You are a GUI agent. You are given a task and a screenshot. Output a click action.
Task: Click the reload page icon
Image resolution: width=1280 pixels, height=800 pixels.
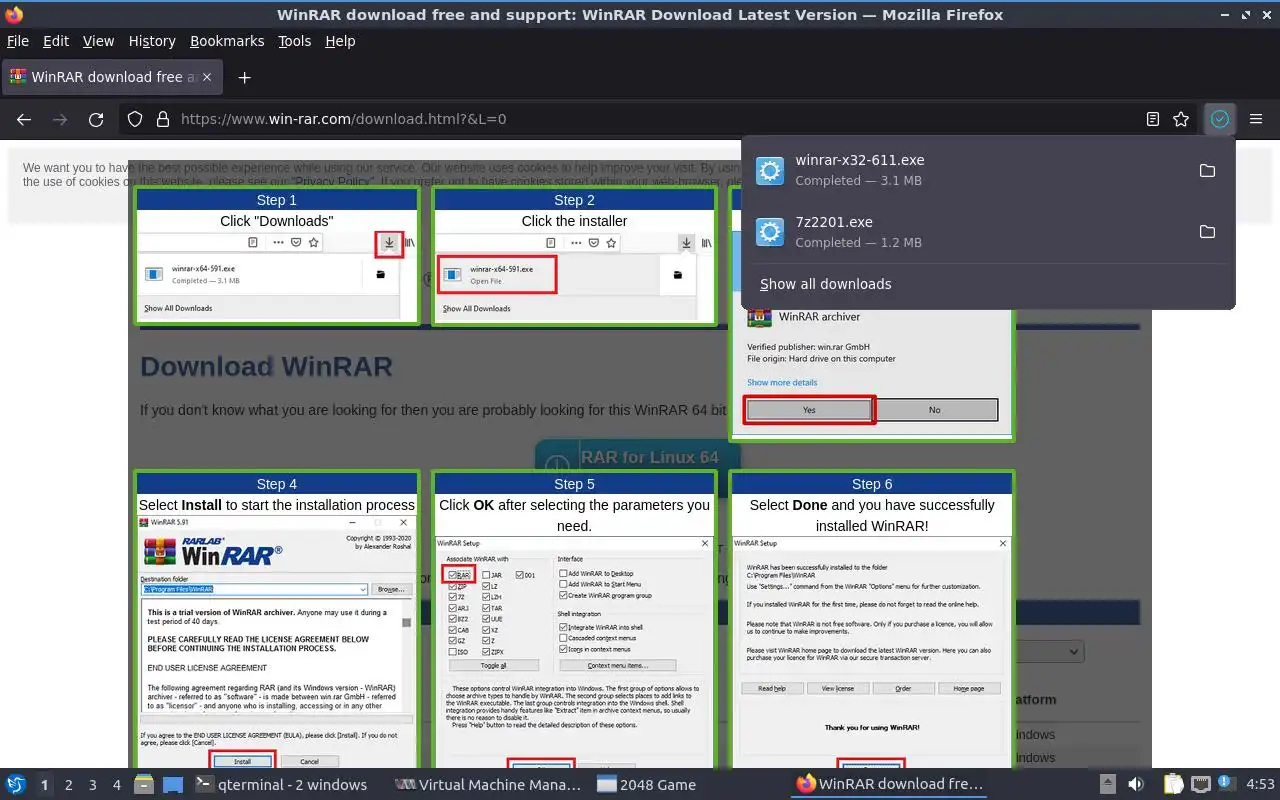click(96, 119)
